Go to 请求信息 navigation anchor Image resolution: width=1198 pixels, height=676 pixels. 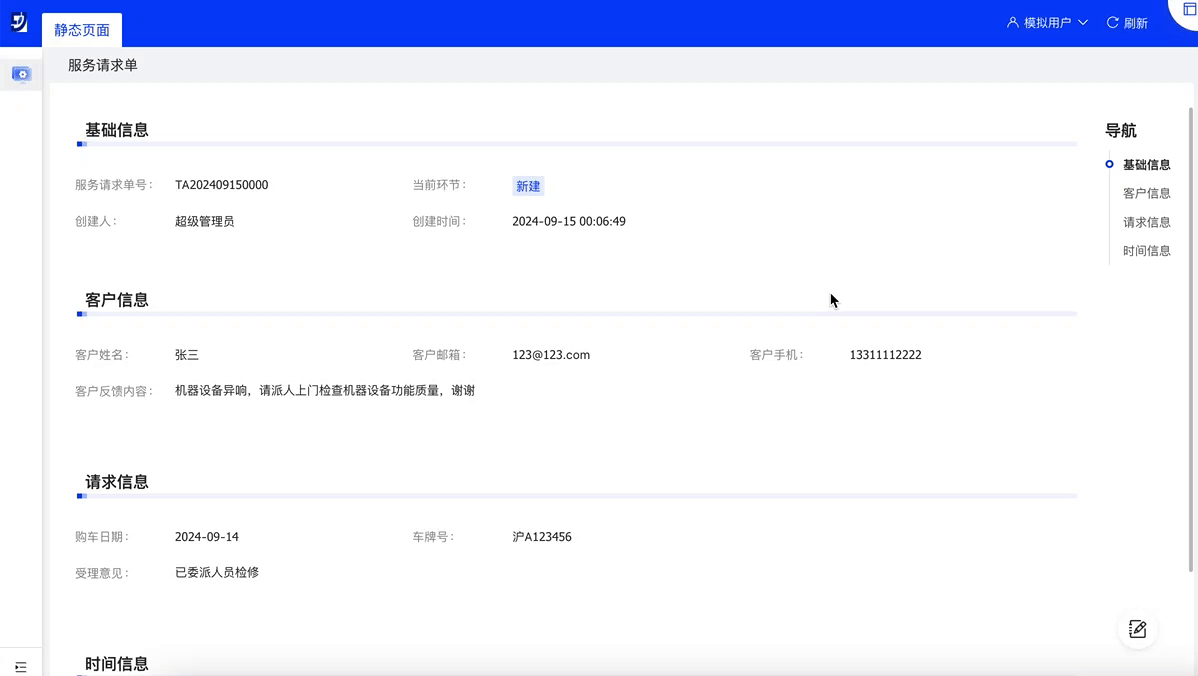1146,222
